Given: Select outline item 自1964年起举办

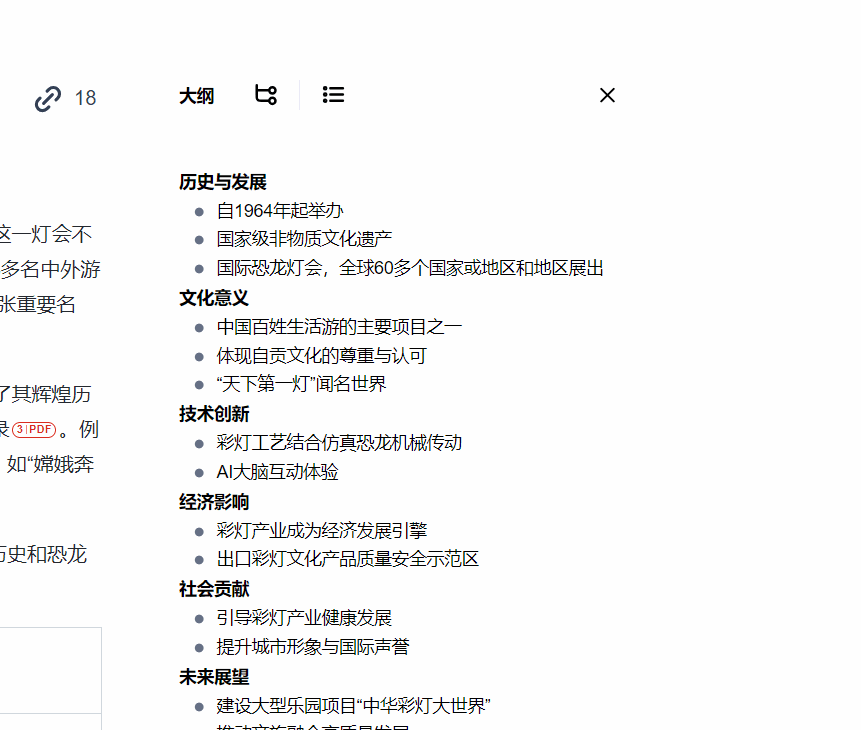Looking at the screenshot, I should [279, 211].
